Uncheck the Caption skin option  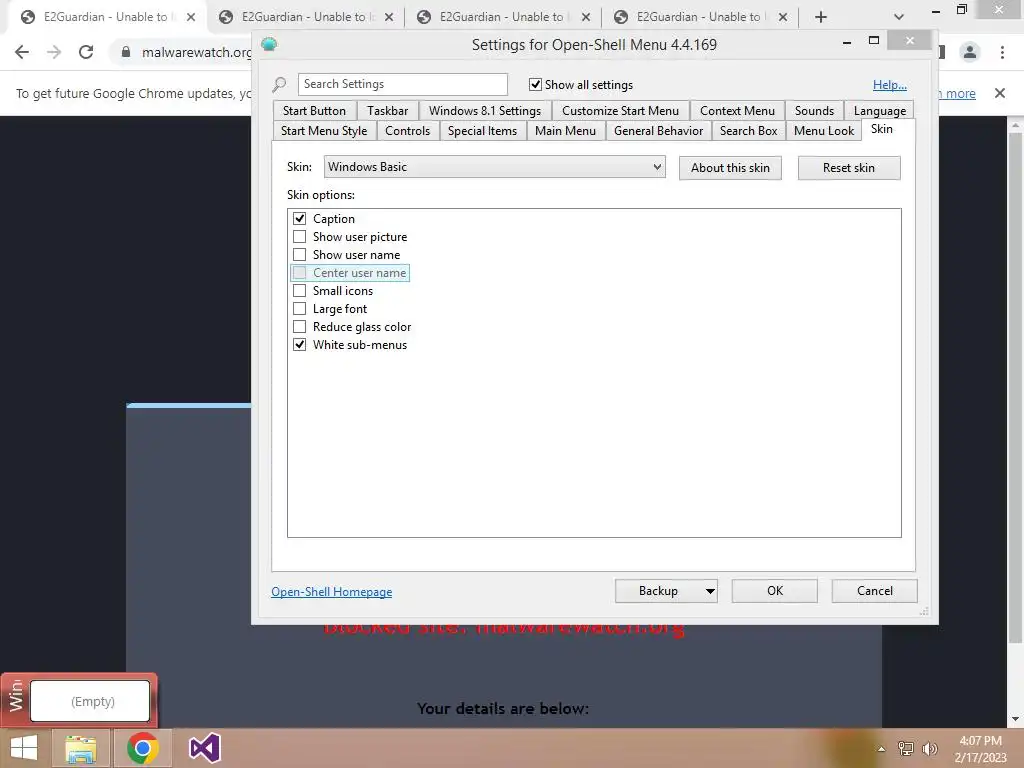[299, 219]
